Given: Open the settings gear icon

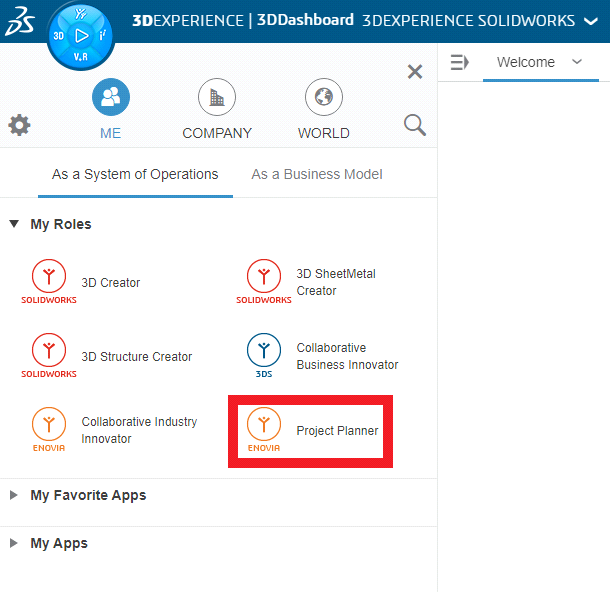Looking at the screenshot, I should coord(19,125).
